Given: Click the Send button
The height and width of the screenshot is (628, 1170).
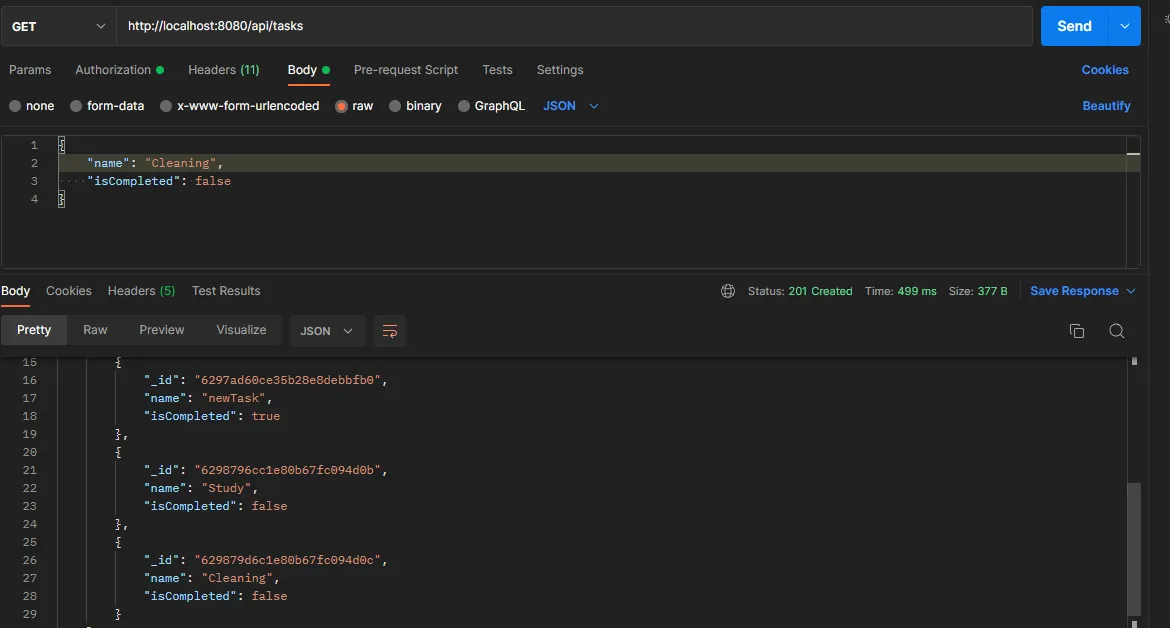Looking at the screenshot, I should (x=1073, y=26).
